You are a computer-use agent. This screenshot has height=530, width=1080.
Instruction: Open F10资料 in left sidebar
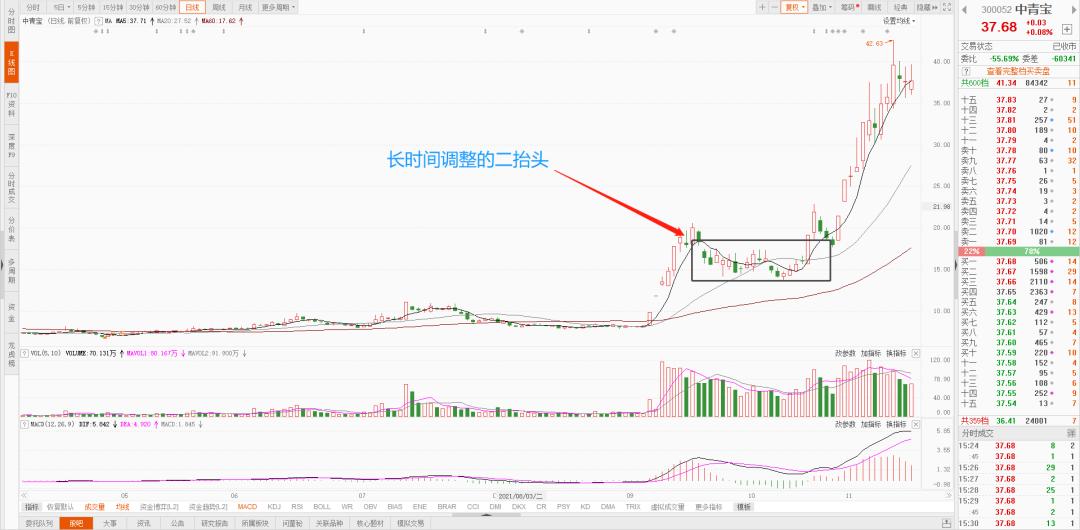tap(11, 104)
